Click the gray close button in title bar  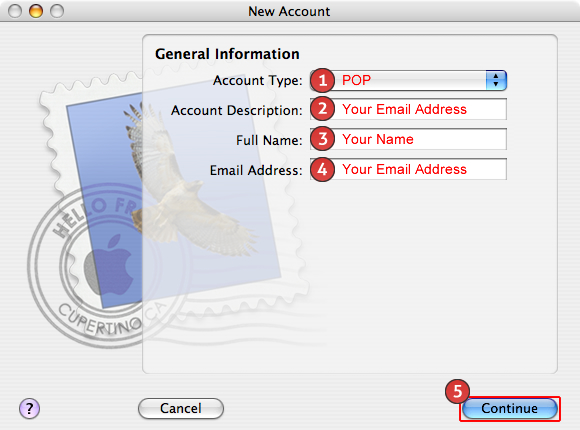(15, 11)
